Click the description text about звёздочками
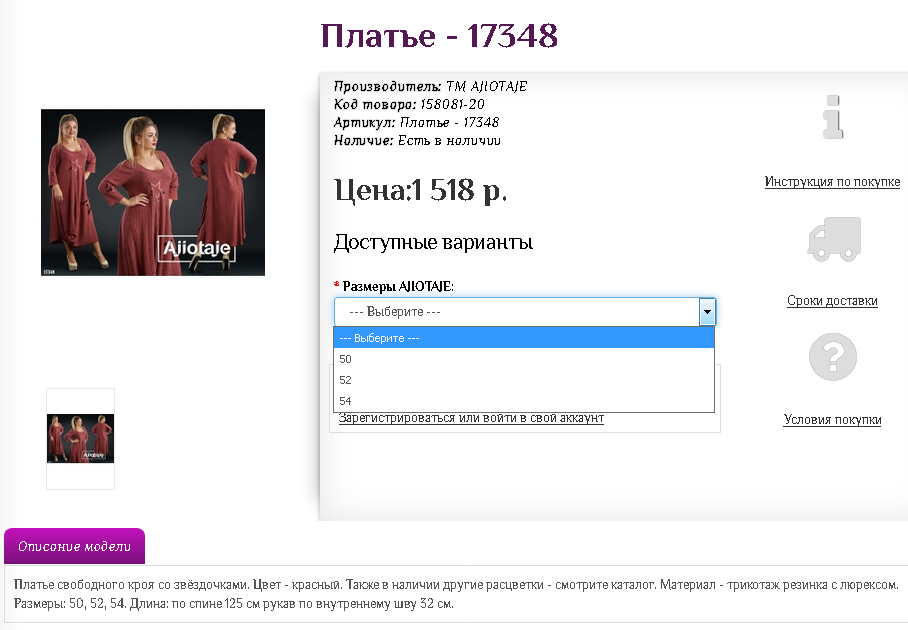 [x=456, y=594]
